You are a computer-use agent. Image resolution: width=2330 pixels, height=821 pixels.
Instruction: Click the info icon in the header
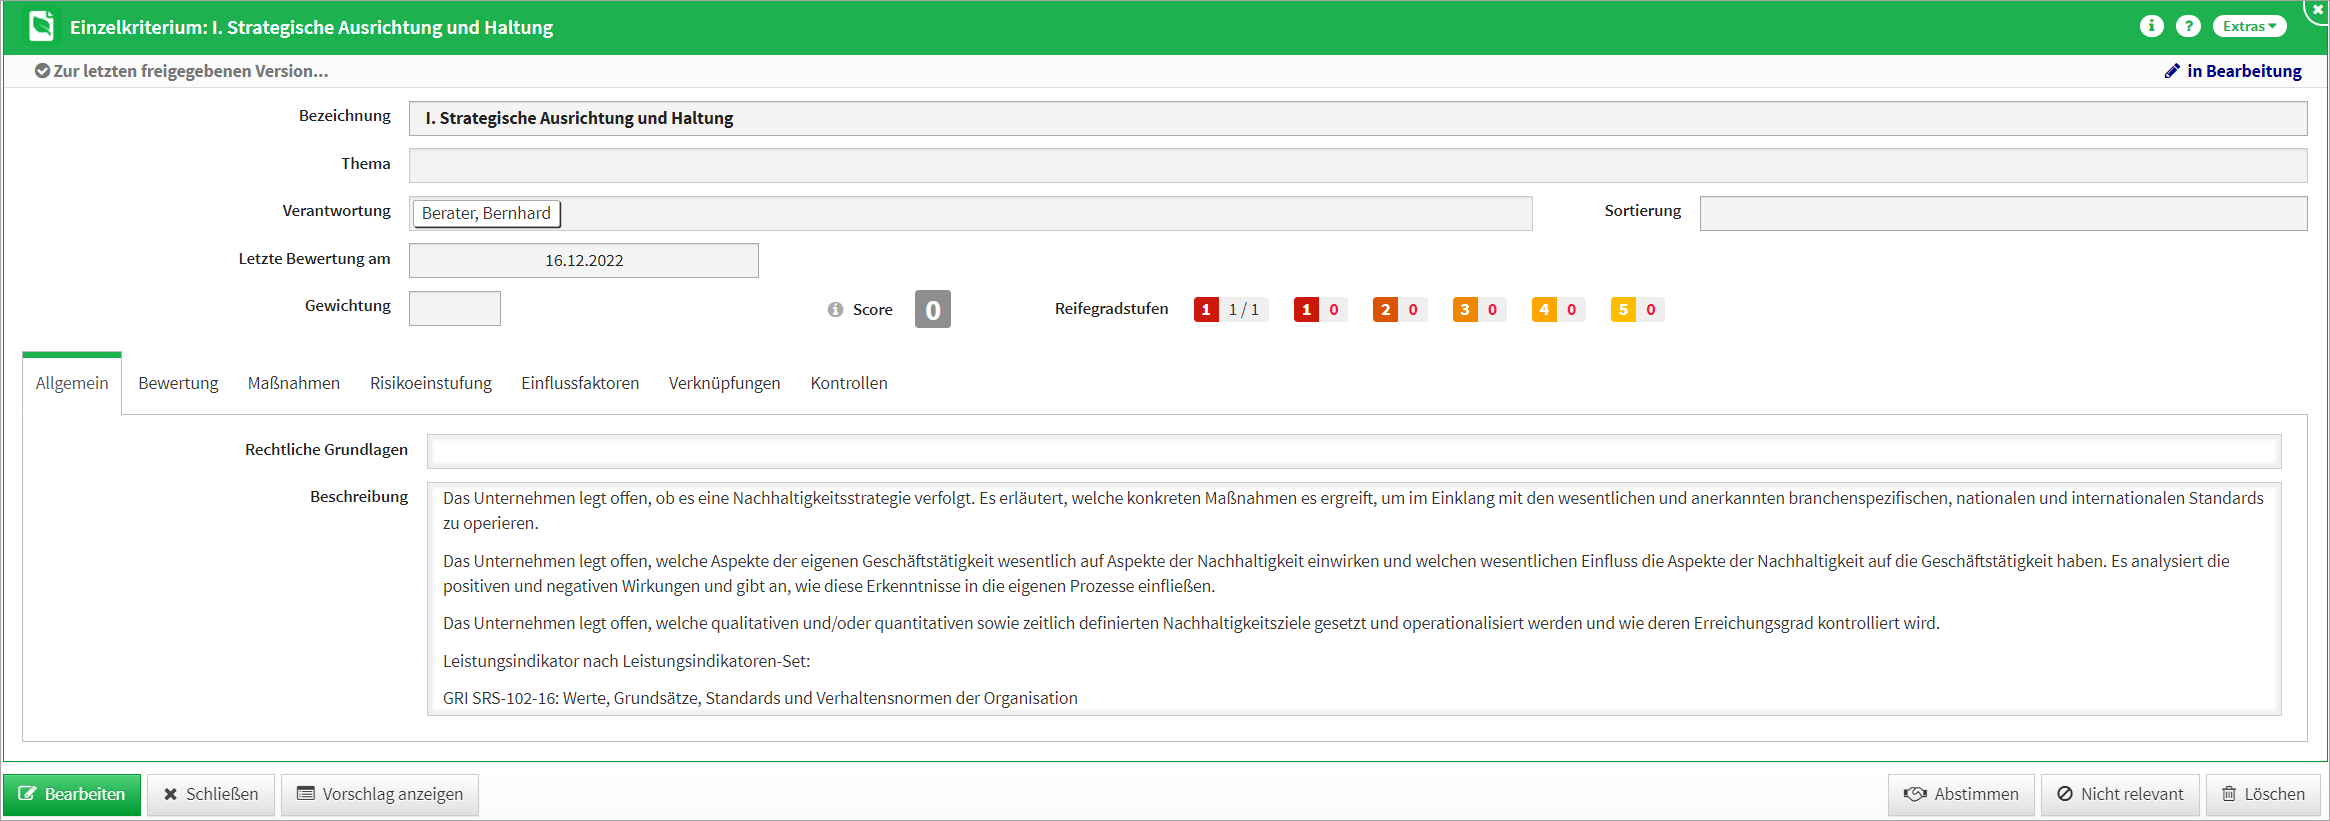2151,26
